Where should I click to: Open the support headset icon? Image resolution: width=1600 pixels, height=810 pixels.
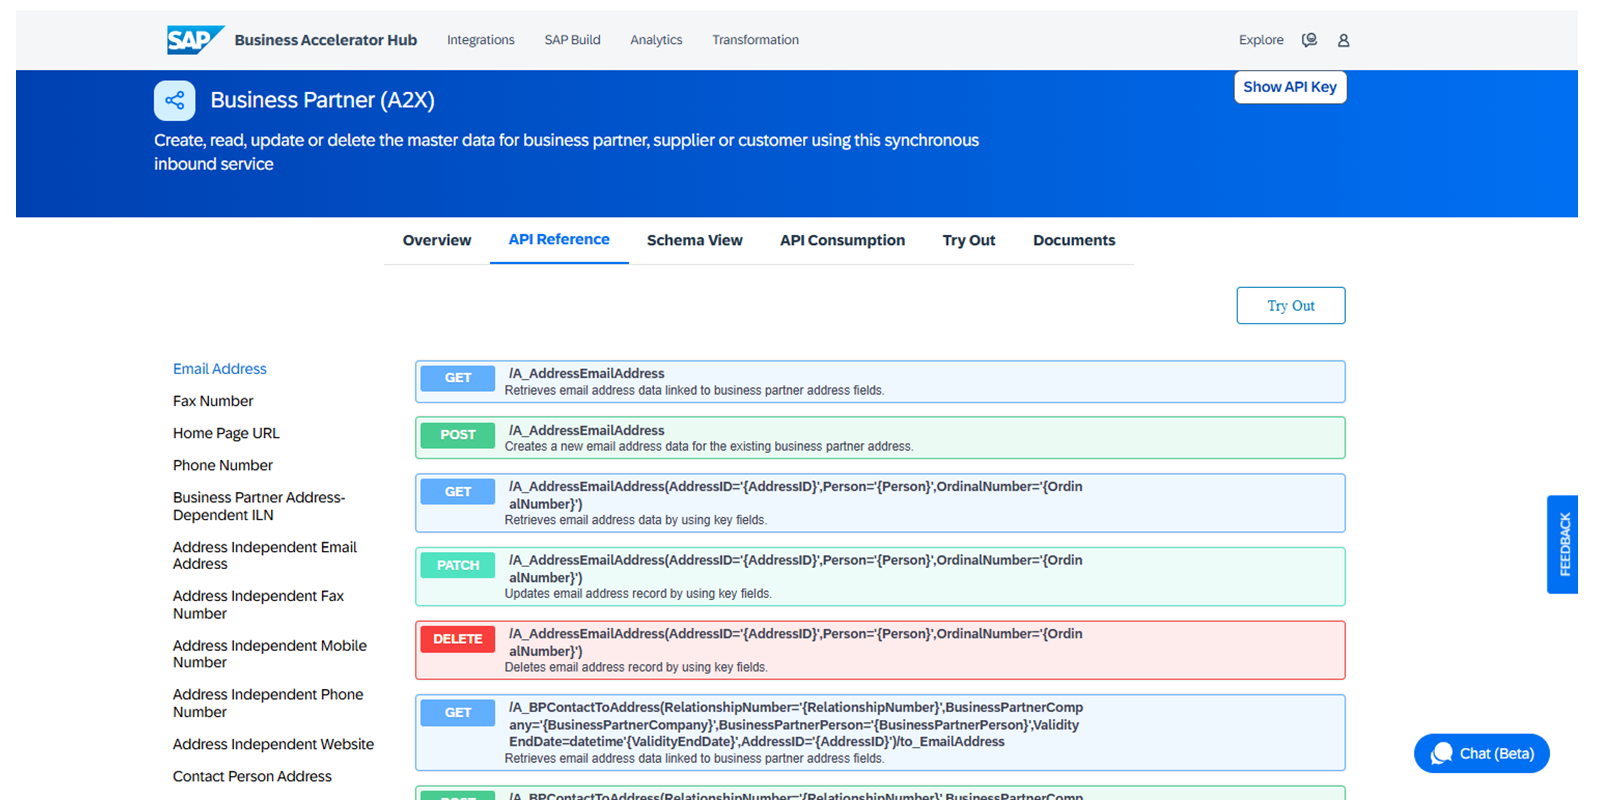click(1309, 40)
